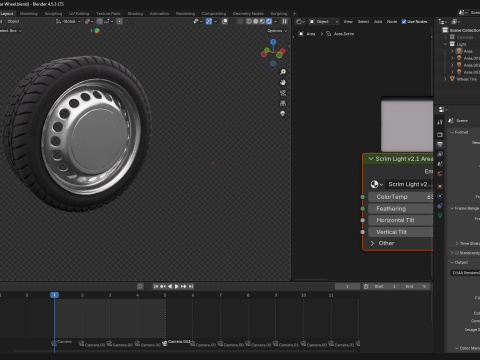Open node editor Node menu

pos(392,22)
